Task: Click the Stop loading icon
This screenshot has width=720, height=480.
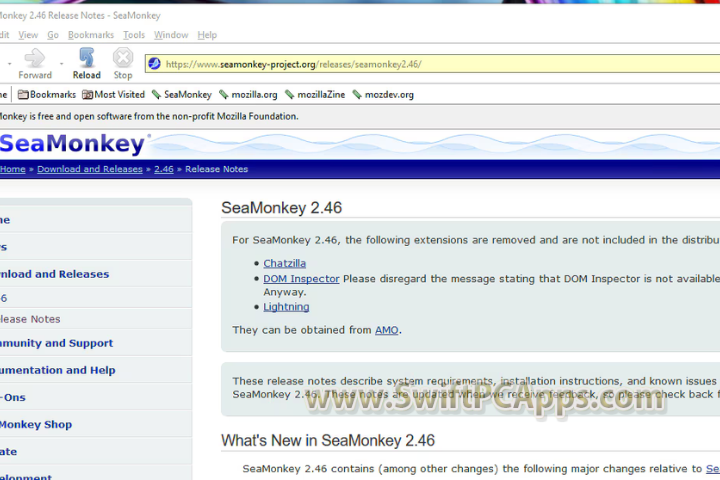Action: tap(123, 58)
